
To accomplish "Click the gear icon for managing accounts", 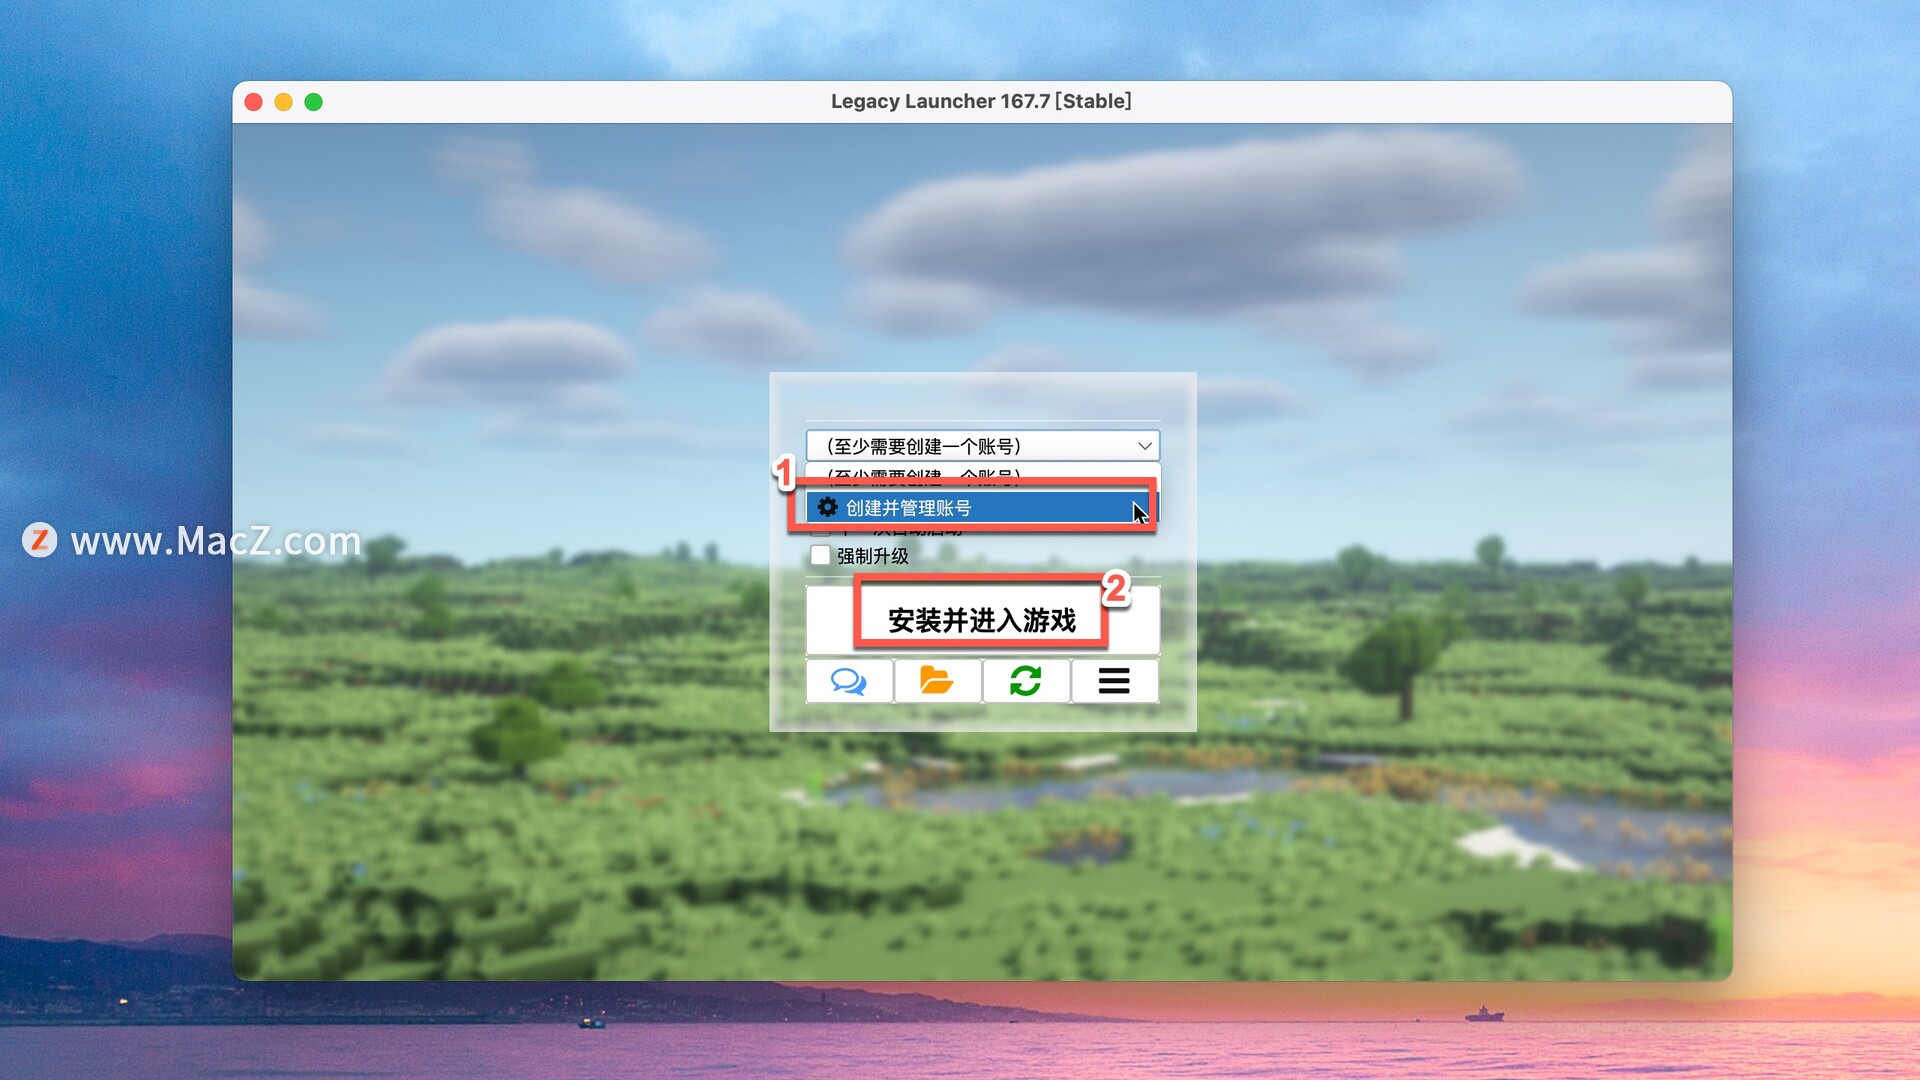I will click(827, 507).
